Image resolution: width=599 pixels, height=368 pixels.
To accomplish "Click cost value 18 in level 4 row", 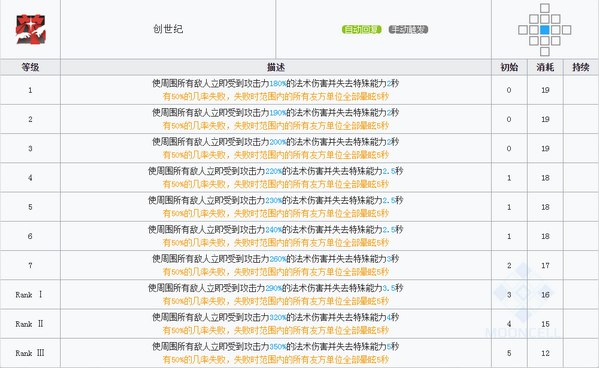I will point(545,178).
